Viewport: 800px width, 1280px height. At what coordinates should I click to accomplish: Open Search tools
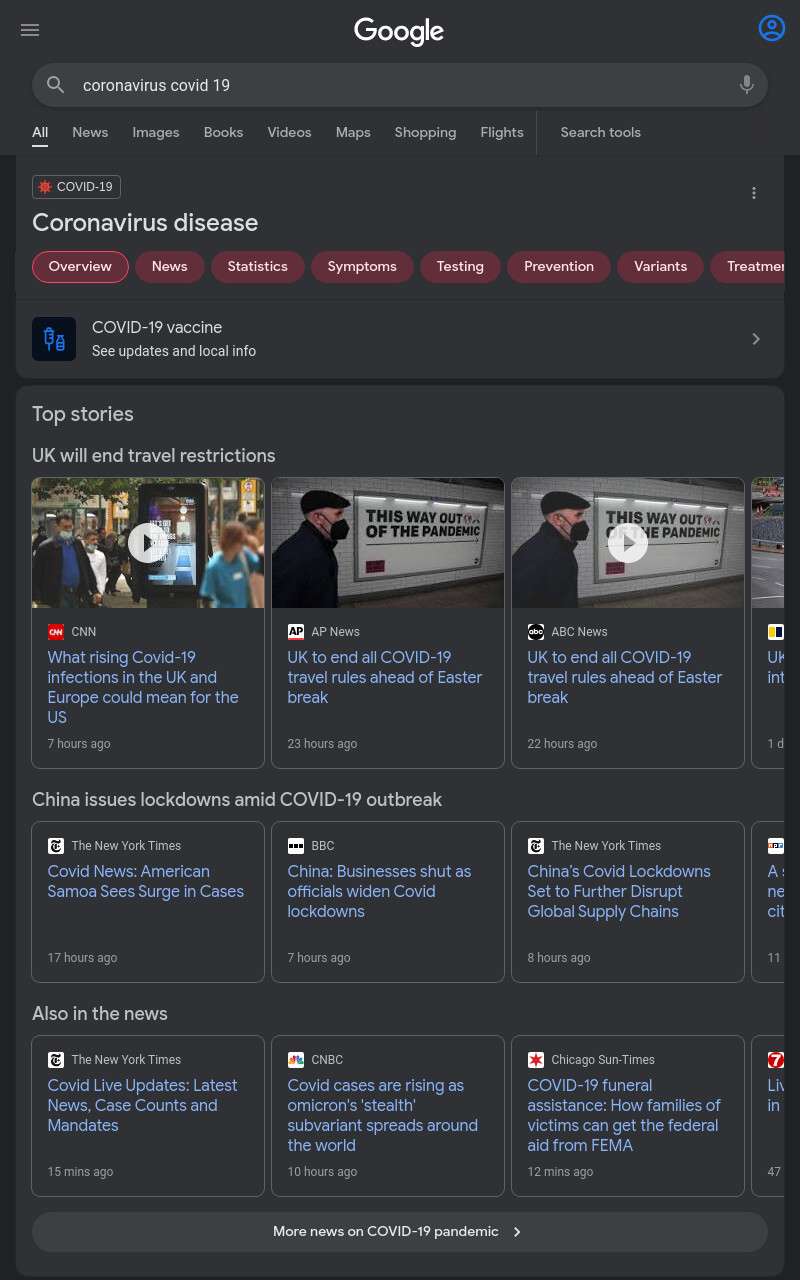[x=600, y=132]
